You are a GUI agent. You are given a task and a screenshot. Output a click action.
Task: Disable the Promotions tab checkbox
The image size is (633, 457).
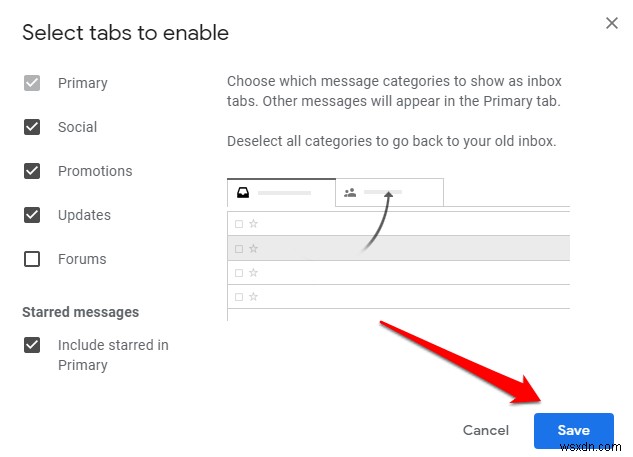coord(32,171)
